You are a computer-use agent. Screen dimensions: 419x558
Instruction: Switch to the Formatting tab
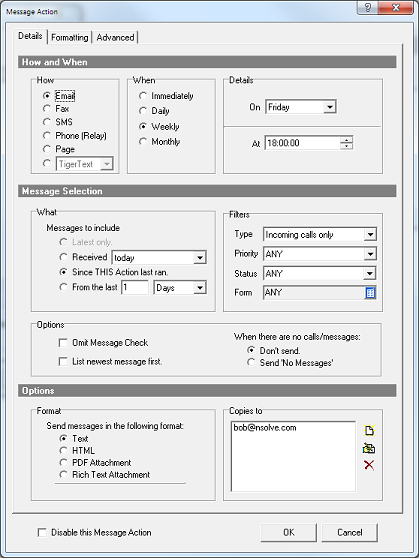pyautogui.click(x=70, y=37)
